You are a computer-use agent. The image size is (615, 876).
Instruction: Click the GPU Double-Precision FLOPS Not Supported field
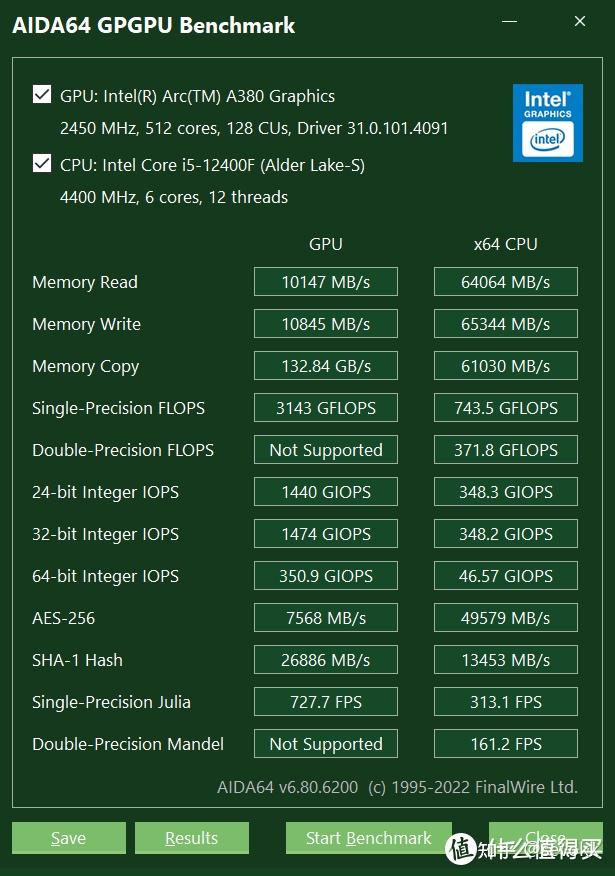325,450
